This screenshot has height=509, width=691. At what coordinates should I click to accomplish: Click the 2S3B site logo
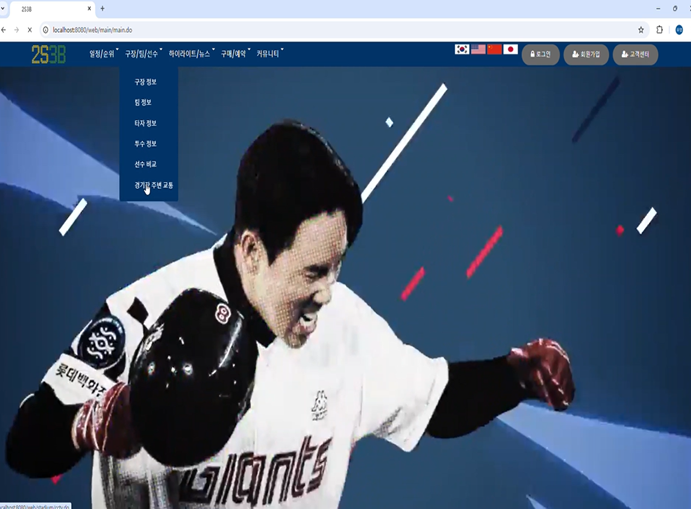[48, 55]
